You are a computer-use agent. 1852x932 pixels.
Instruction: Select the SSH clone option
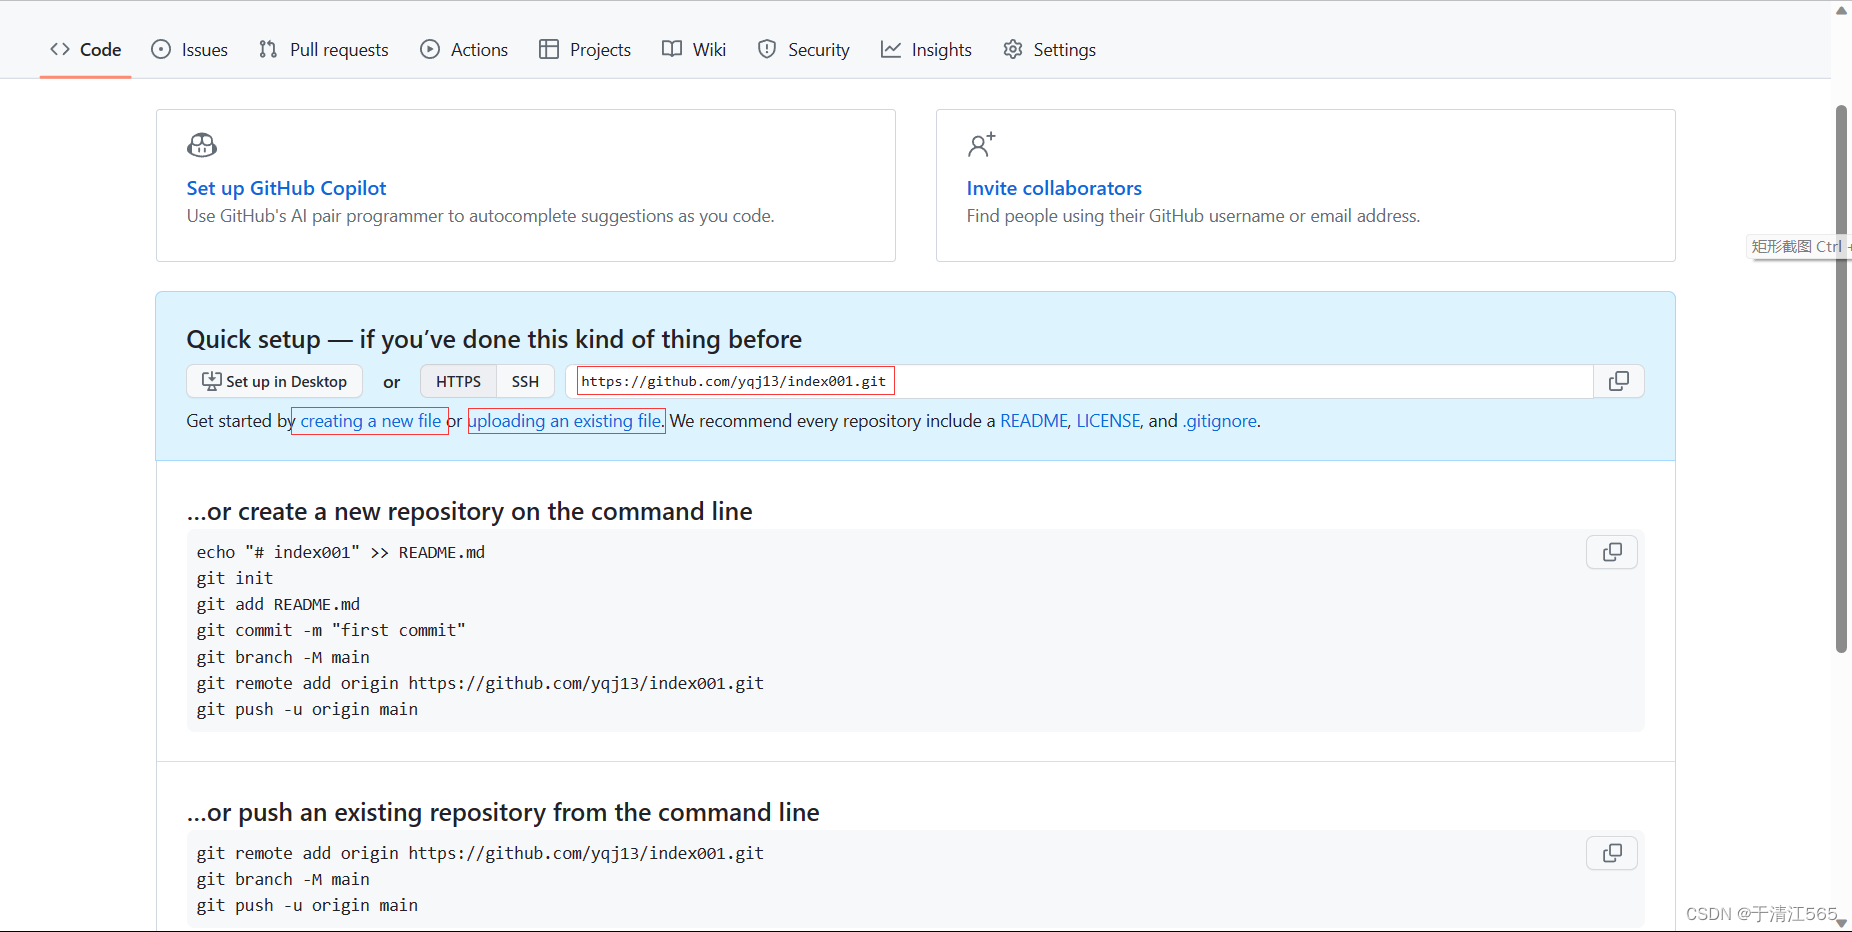525,381
